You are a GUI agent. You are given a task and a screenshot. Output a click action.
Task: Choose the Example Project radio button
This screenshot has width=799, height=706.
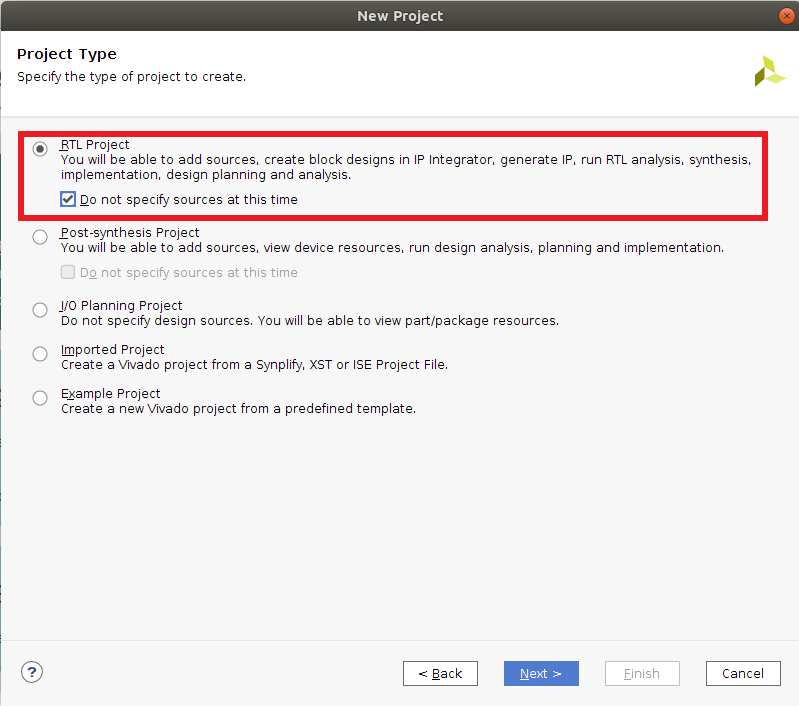[x=40, y=398]
